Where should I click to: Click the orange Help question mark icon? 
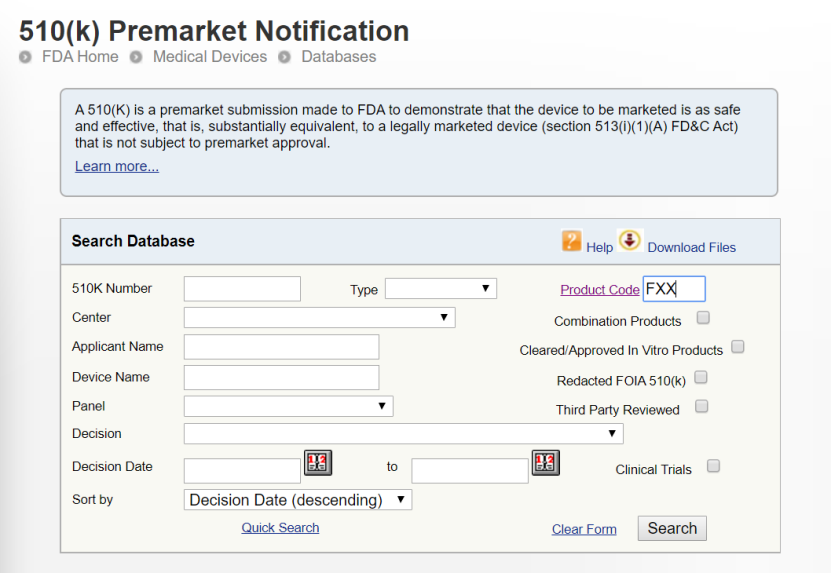571,241
